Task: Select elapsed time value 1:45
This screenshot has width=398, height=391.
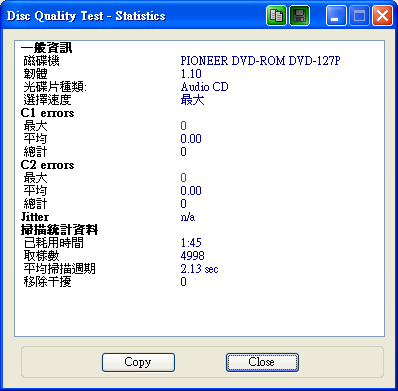Action: pos(191,243)
